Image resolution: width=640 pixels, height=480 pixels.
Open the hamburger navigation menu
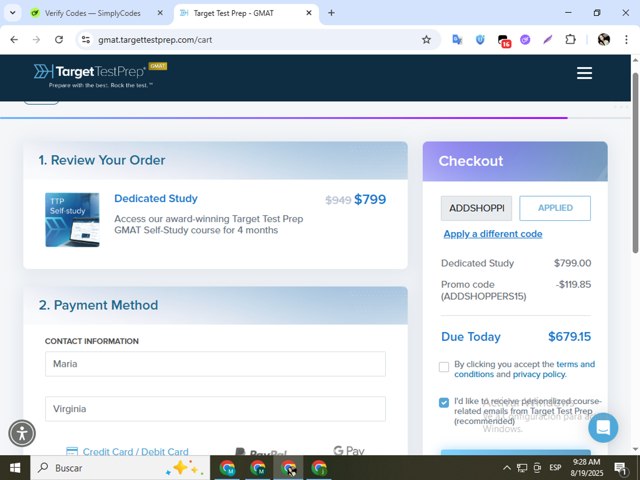tap(584, 73)
